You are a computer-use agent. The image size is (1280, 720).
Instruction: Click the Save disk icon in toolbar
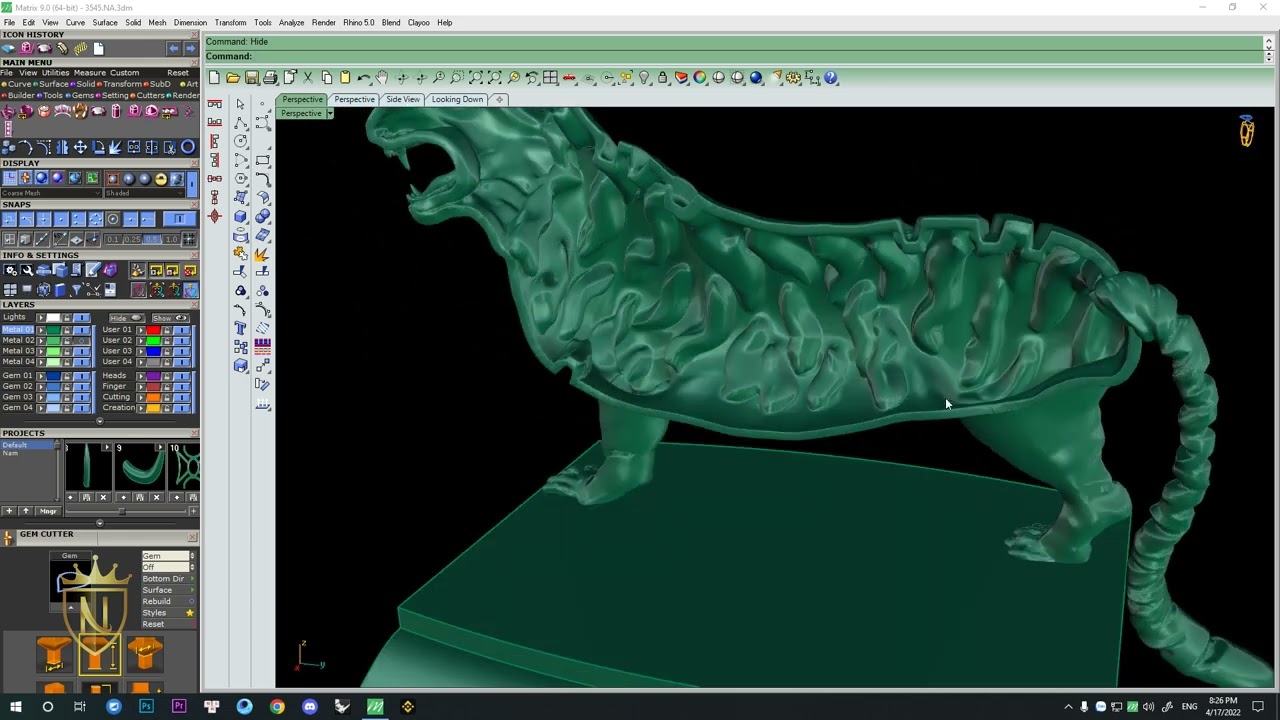click(252, 78)
